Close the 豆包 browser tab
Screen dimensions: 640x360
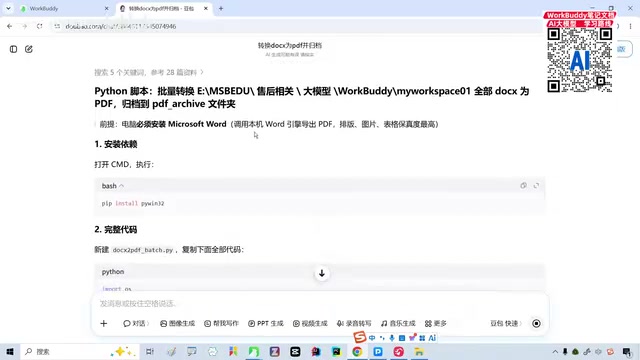(x=206, y=9)
